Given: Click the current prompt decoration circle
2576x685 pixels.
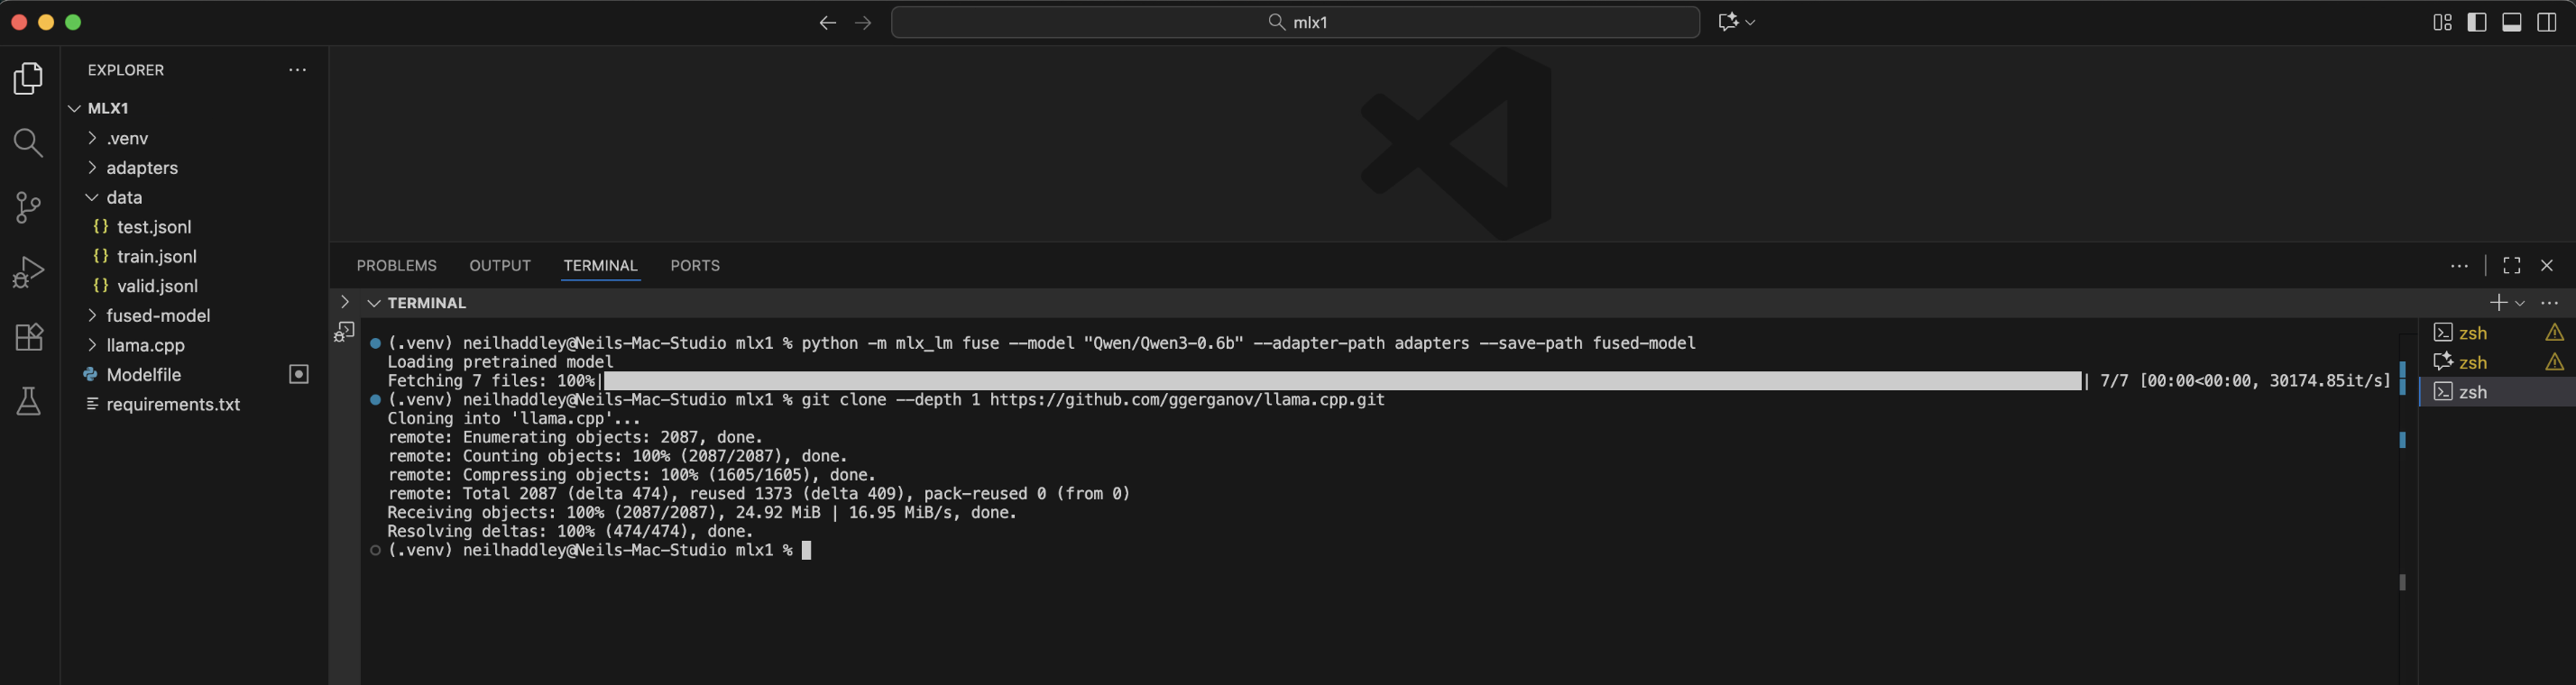Looking at the screenshot, I should [375, 550].
